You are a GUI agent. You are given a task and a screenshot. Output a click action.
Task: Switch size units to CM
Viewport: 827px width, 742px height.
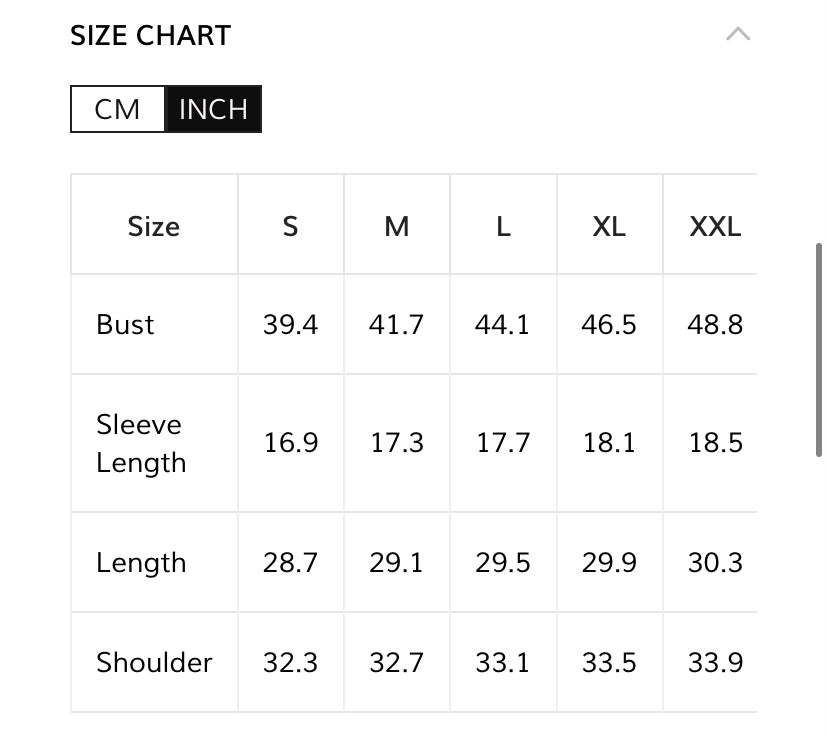[117, 109]
